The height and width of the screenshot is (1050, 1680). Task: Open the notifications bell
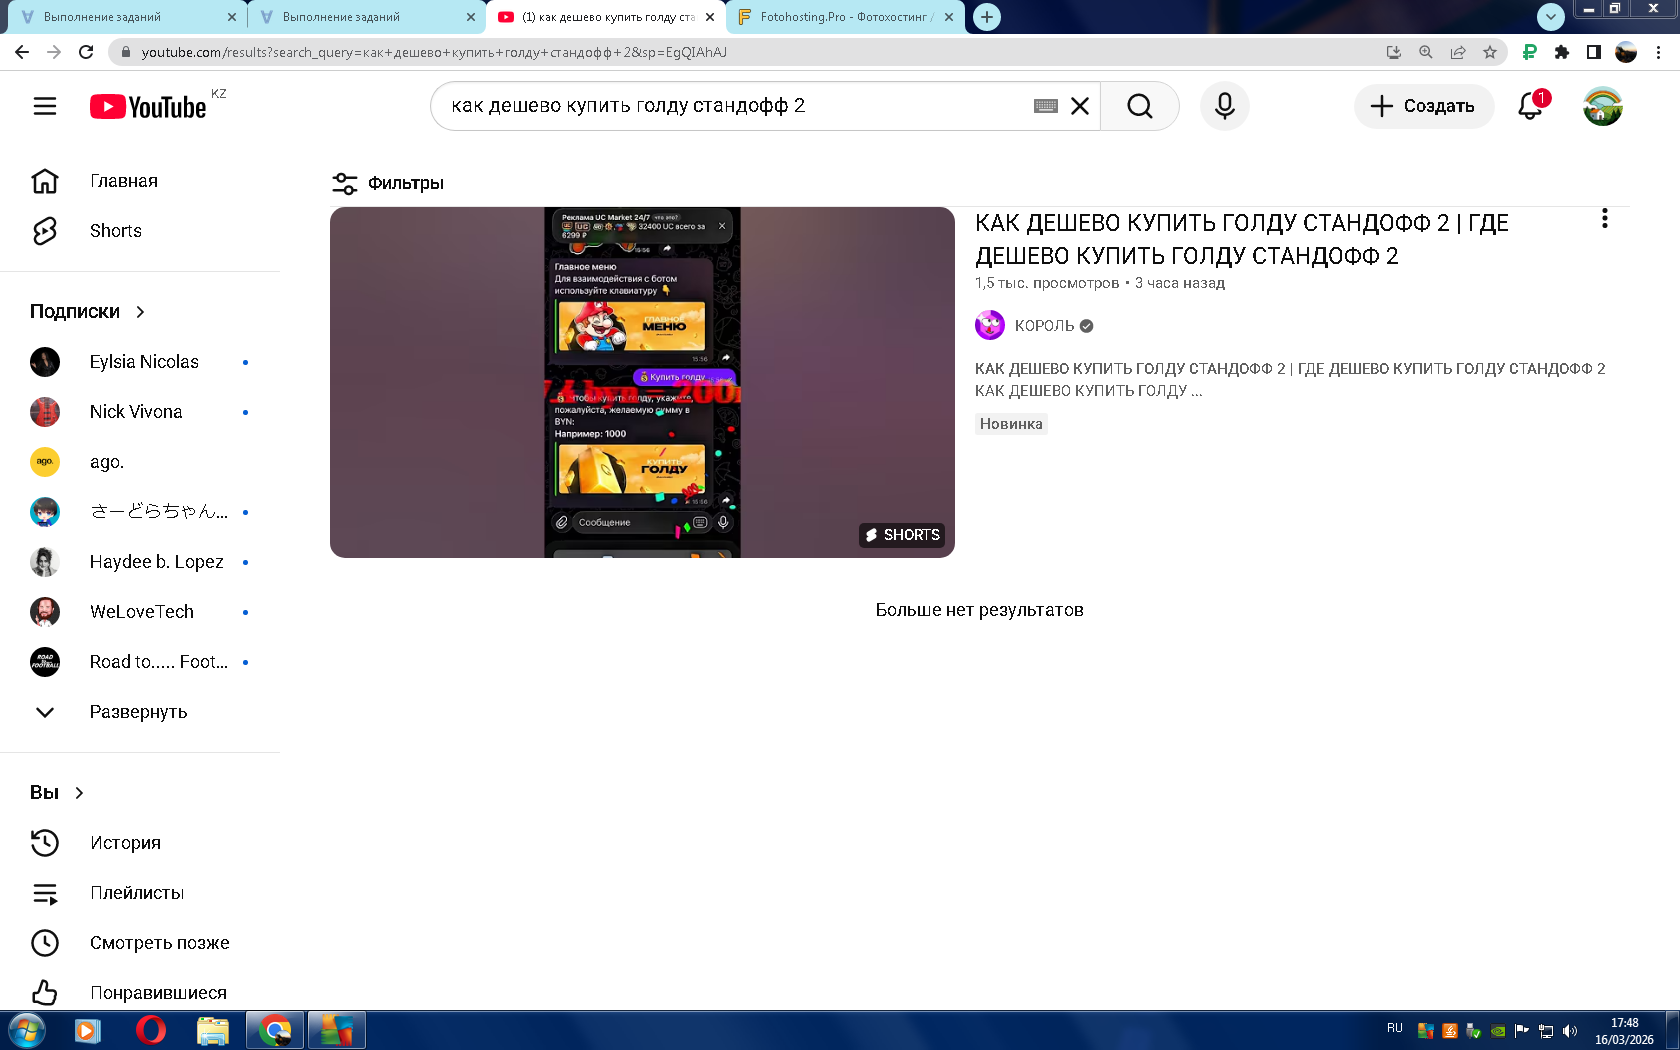(x=1530, y=106)
